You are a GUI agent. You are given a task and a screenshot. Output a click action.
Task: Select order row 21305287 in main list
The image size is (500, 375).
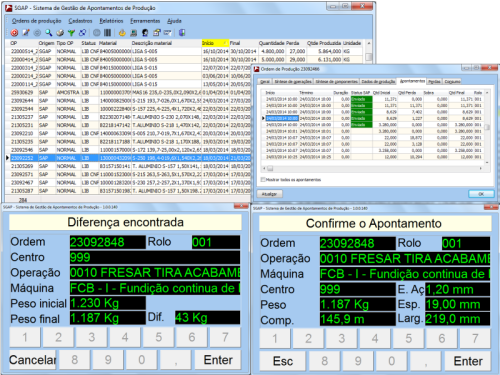coord(130,191)
